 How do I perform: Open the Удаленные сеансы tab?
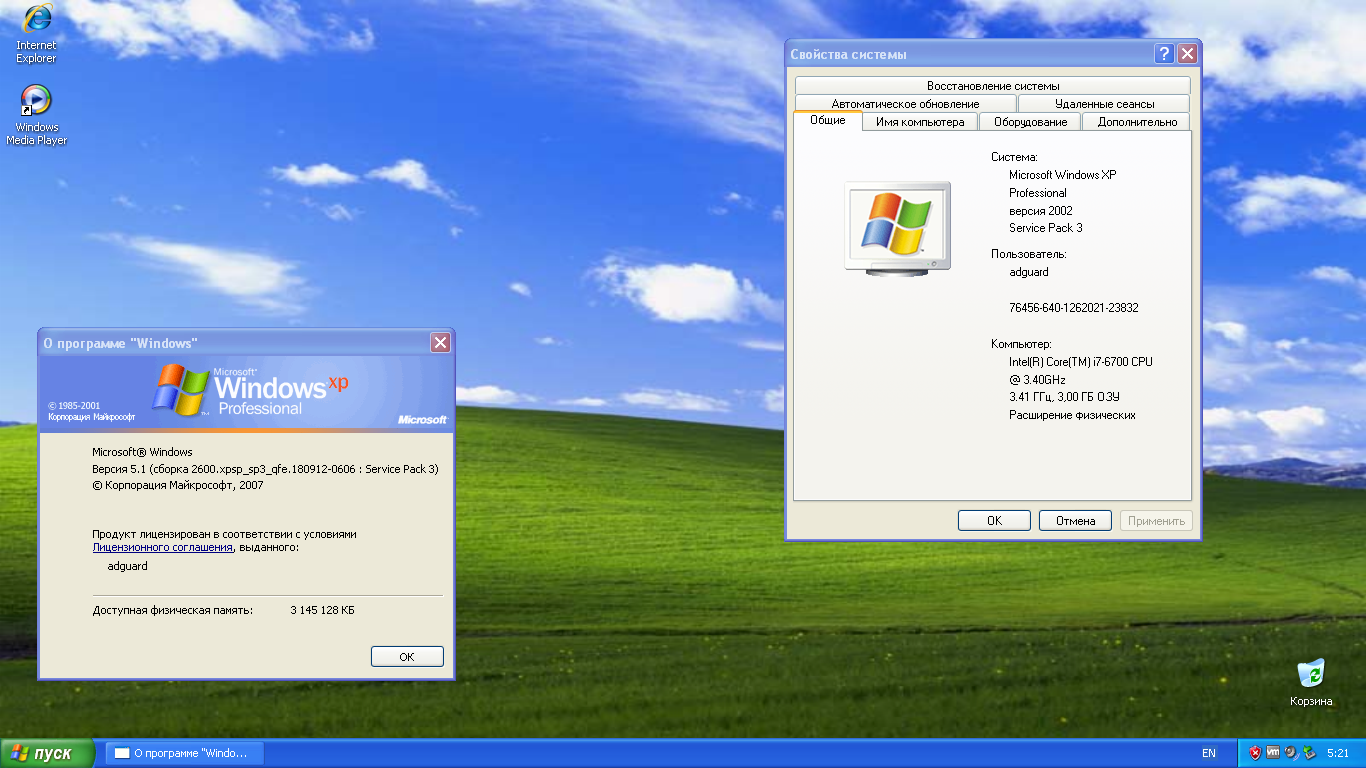click(x=1104, y=104)
